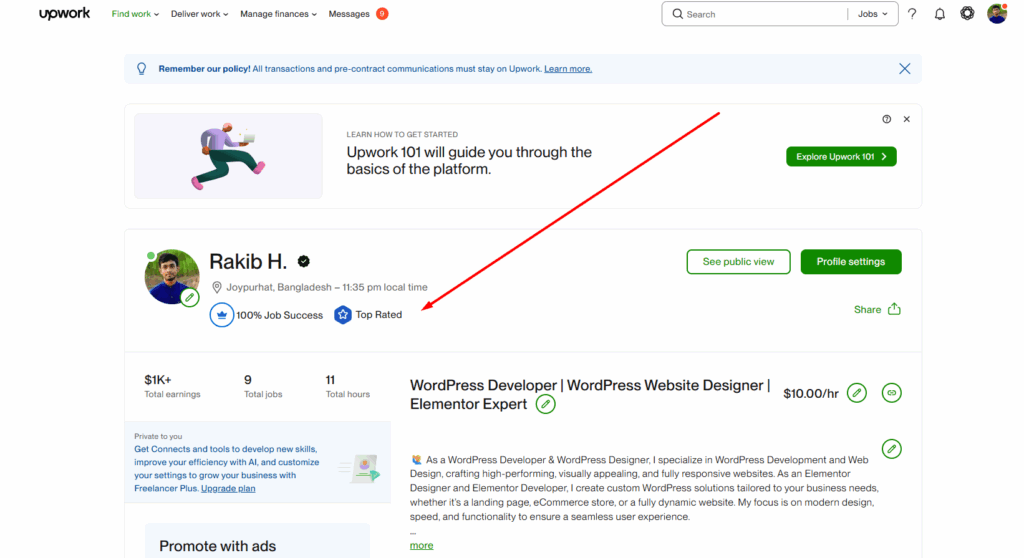
Task: Copy profile link icon beside rate
Action: [x=891, y=393]
